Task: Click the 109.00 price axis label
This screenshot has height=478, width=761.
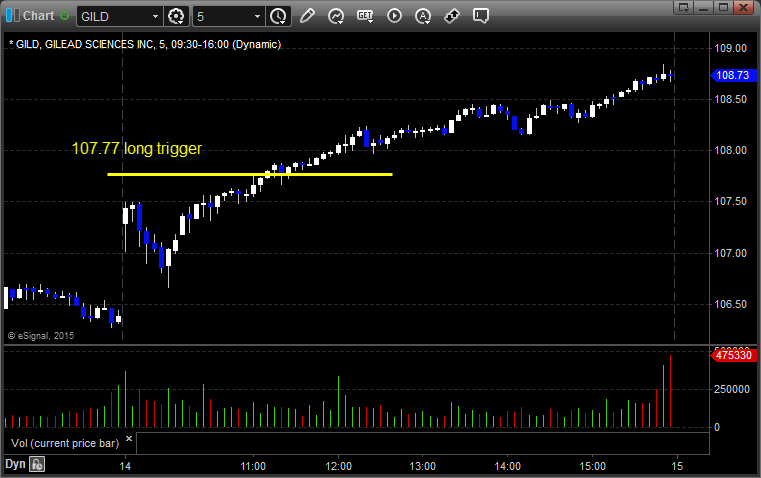Action: pos(730,49)
